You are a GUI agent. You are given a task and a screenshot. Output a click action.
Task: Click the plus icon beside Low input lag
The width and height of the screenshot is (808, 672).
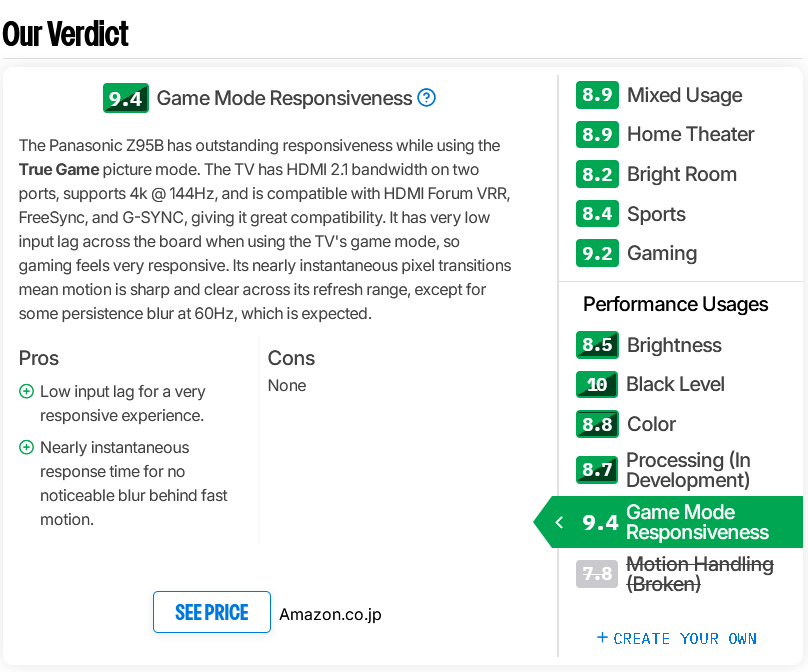tap(27, 392)
